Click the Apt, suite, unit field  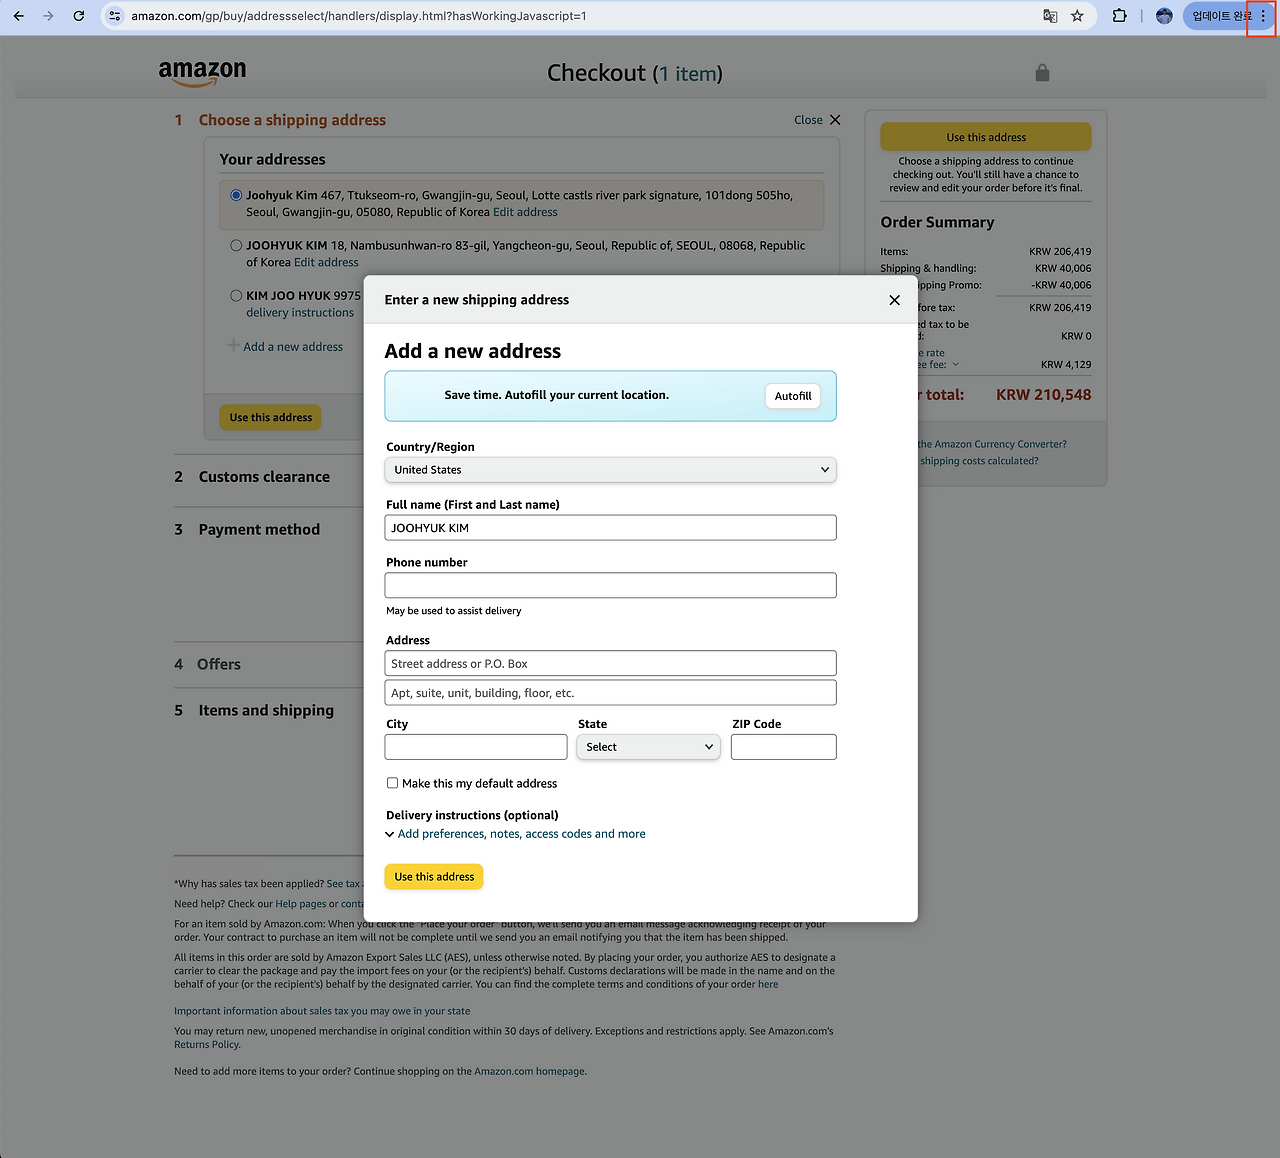610,693
